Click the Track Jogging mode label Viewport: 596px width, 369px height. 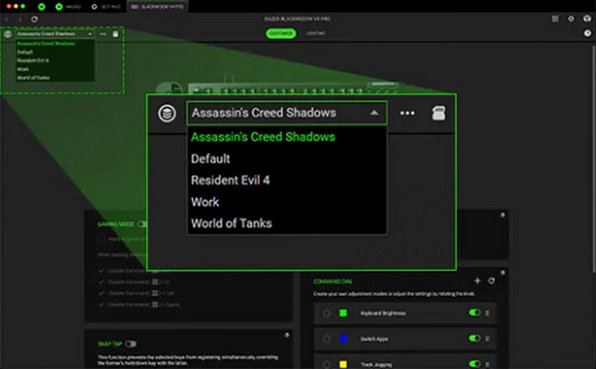pyautogui.click(x=376, y=364)
